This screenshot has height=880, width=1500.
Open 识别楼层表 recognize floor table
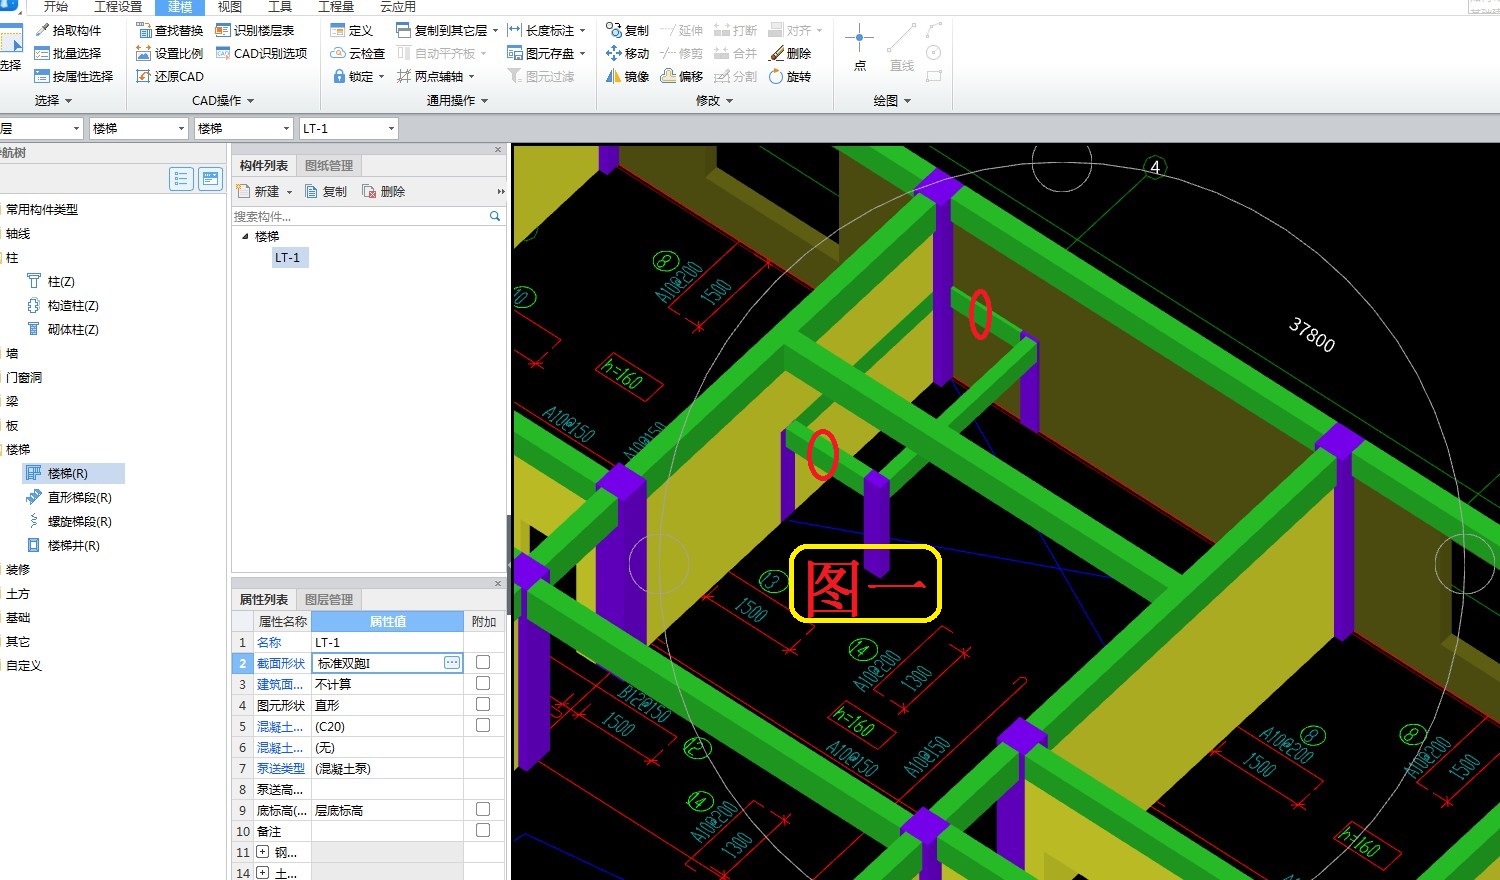pyautogui.click(x=255, y=30)
